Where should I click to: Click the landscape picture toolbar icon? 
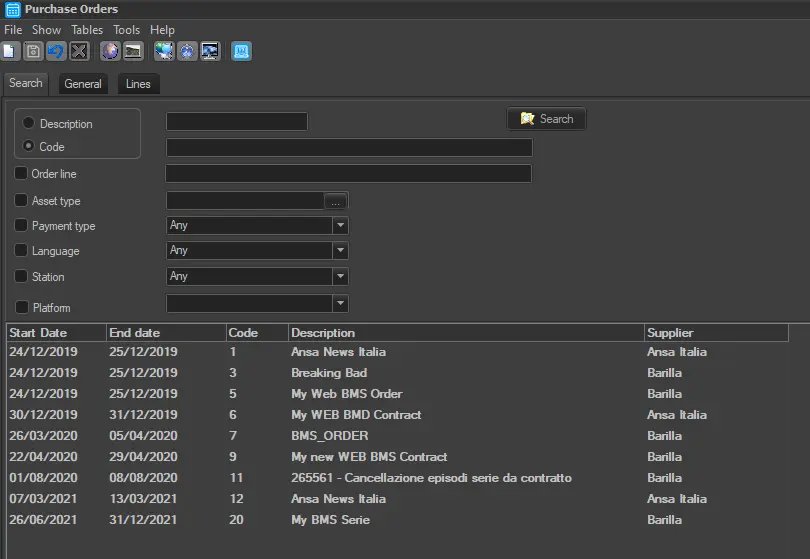click(x=133, y=51)
